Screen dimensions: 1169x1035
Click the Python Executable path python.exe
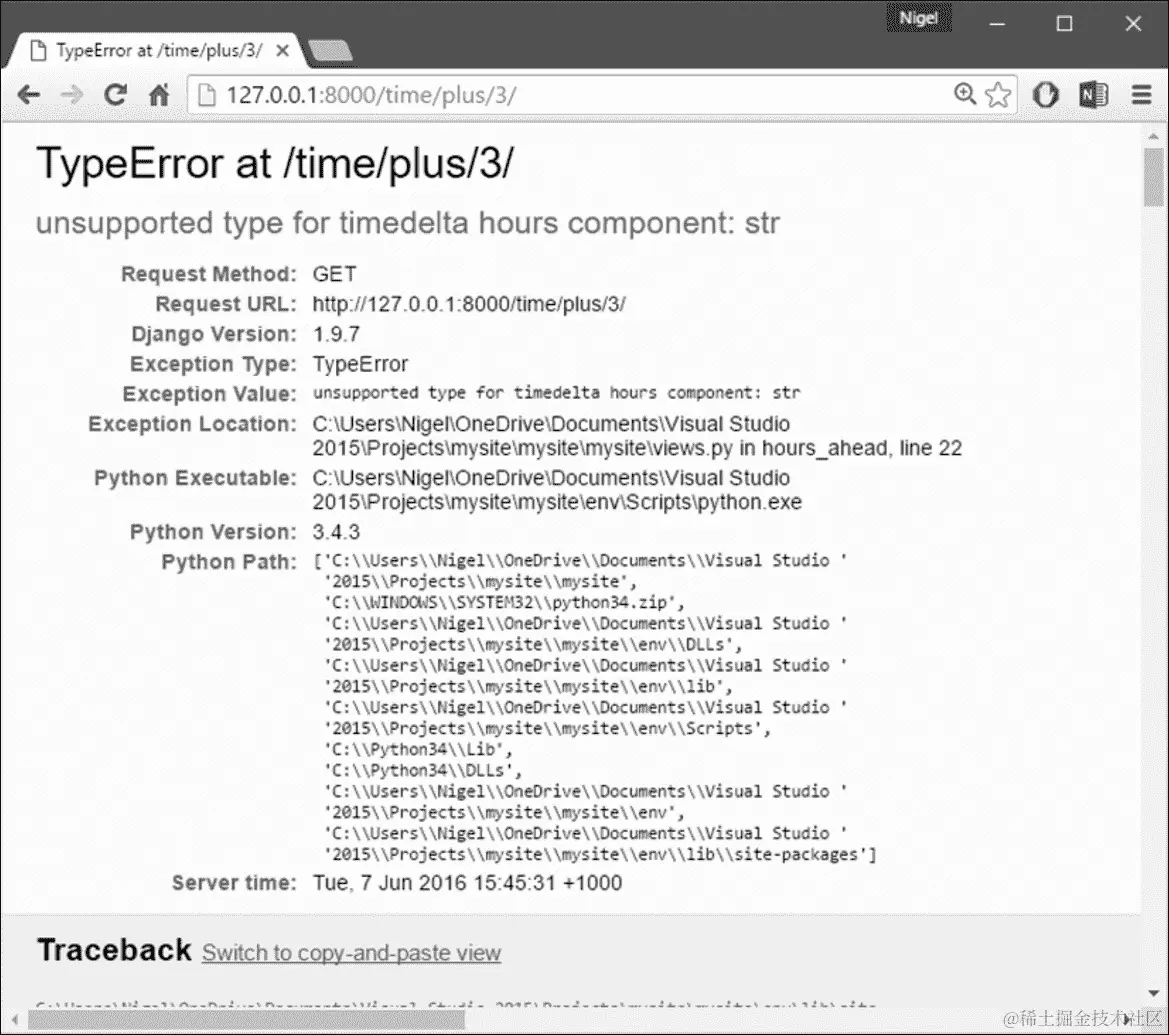click(x=556, y=490)
